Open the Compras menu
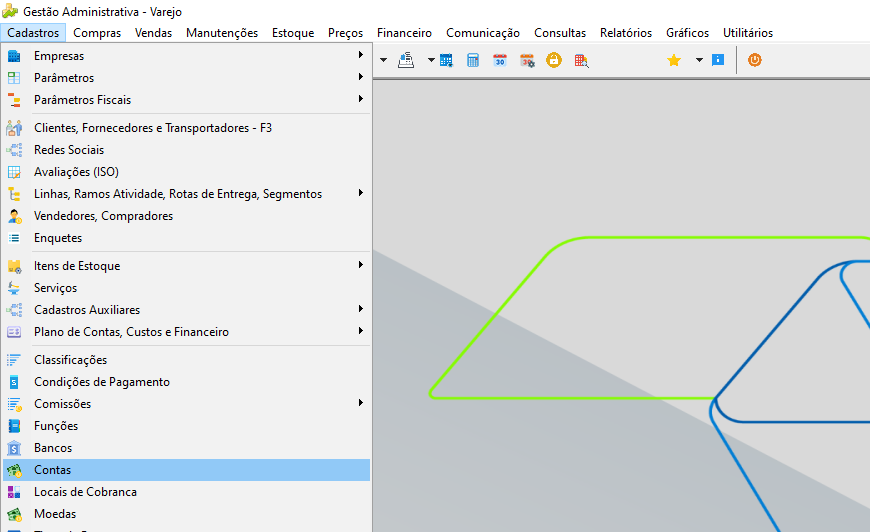The width and height of the screenshot is (870, 532). [97, 33]
